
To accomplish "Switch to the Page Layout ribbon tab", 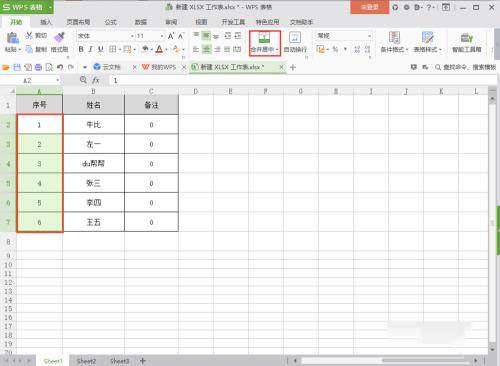I will (x=78, y=22).
